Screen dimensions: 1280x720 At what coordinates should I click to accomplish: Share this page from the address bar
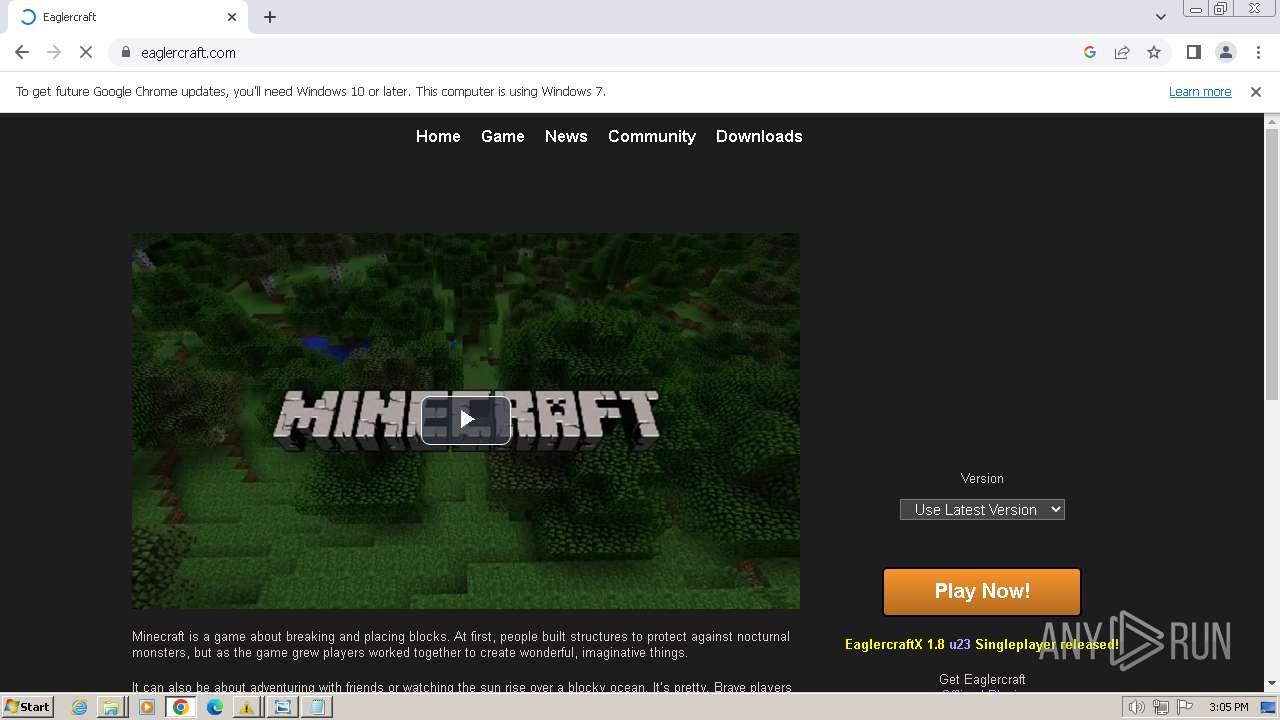[x=1122, y=52]
